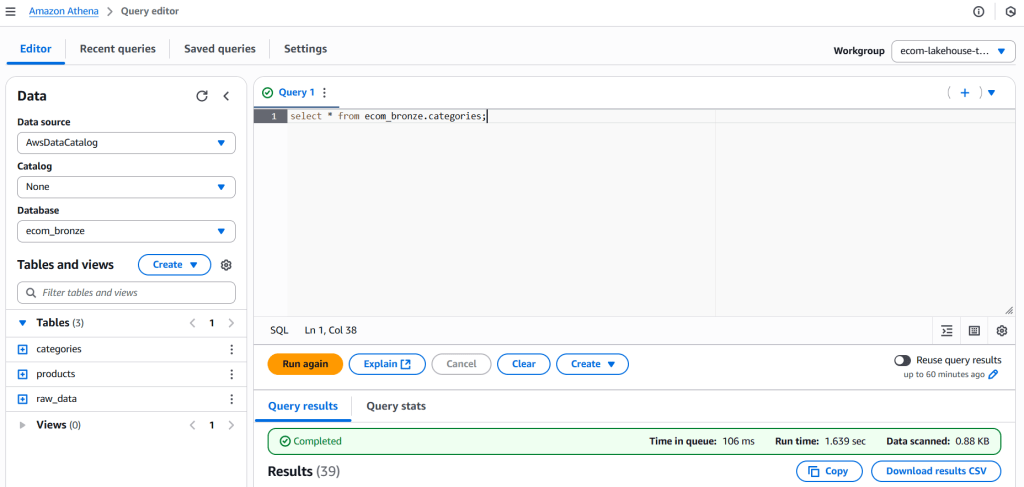Viewport: 1024px width, 487px height.
Task: Refresh the Data panel
Action: tap(202, 96)
